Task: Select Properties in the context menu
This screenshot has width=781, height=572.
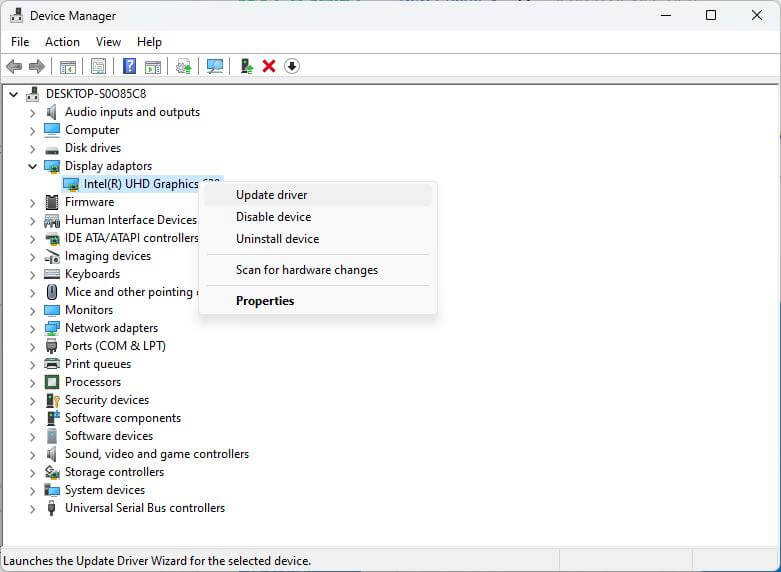Action: 265,301
